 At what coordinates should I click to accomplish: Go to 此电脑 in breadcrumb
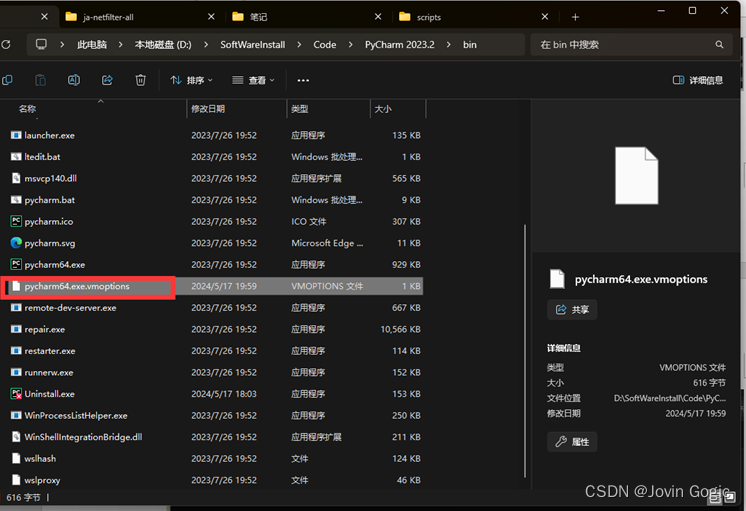[x=92, y=44]
